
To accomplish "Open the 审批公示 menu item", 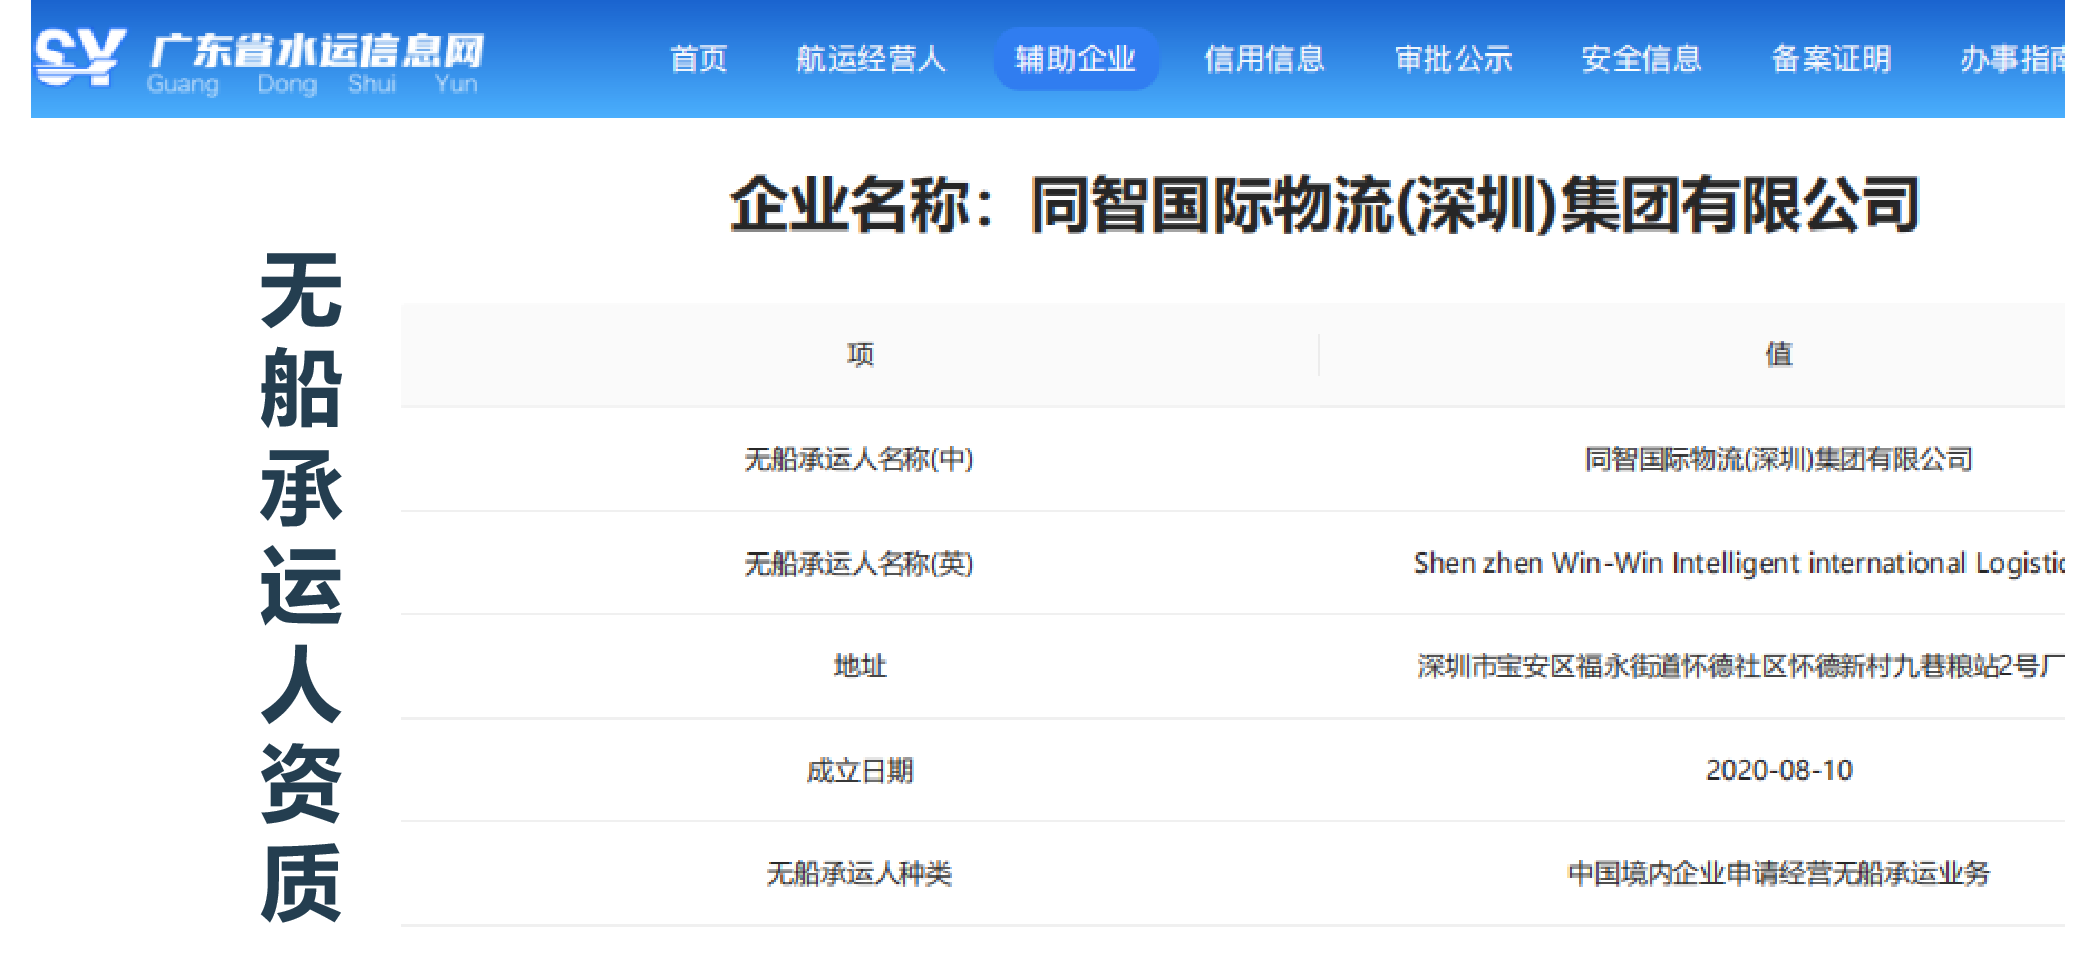I will tap(1453, 59).
